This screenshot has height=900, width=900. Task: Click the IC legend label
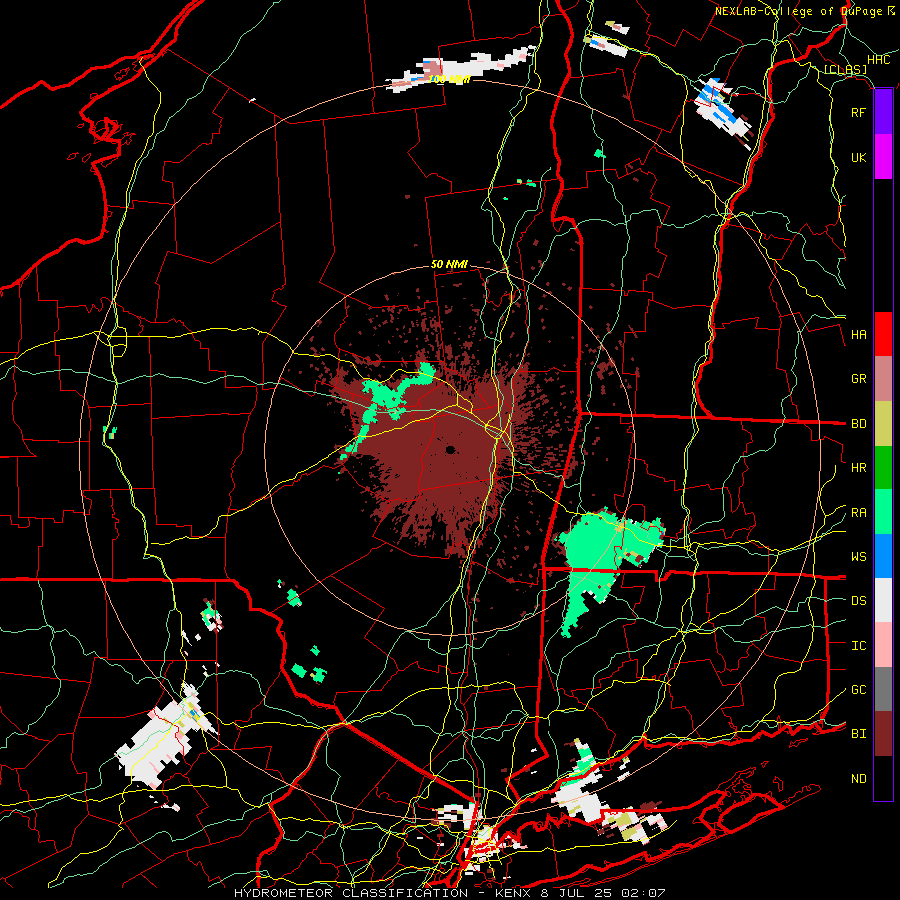coord(858,646)
